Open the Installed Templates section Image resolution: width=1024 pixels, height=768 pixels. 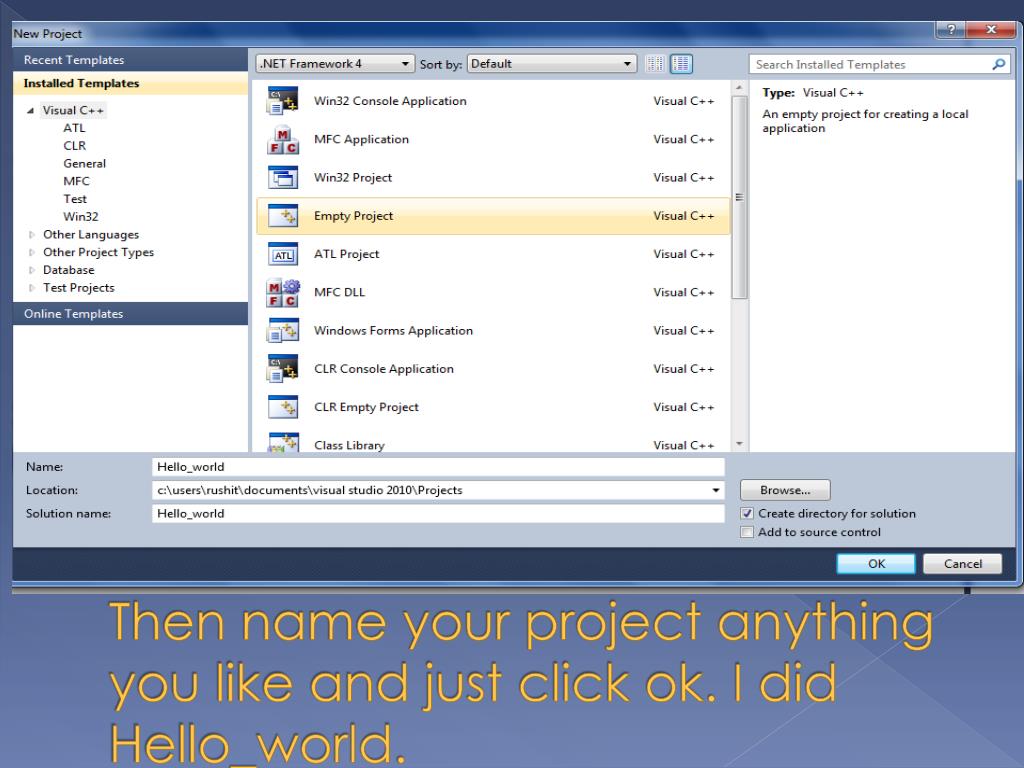[130, 83]
